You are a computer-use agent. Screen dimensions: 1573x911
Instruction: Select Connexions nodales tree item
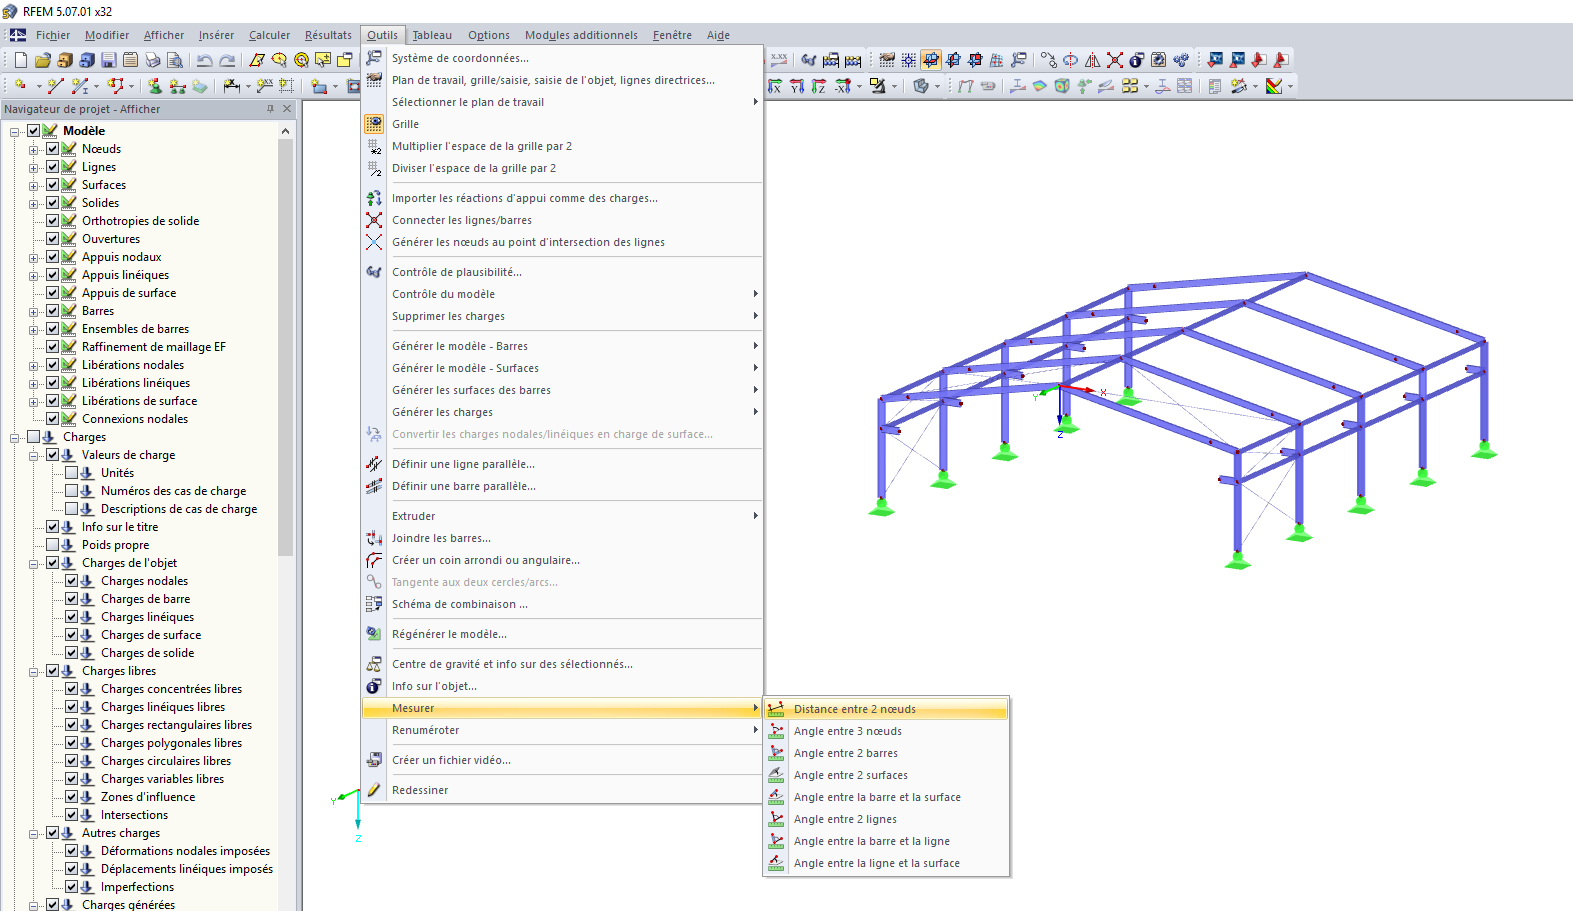coord(135,419)
